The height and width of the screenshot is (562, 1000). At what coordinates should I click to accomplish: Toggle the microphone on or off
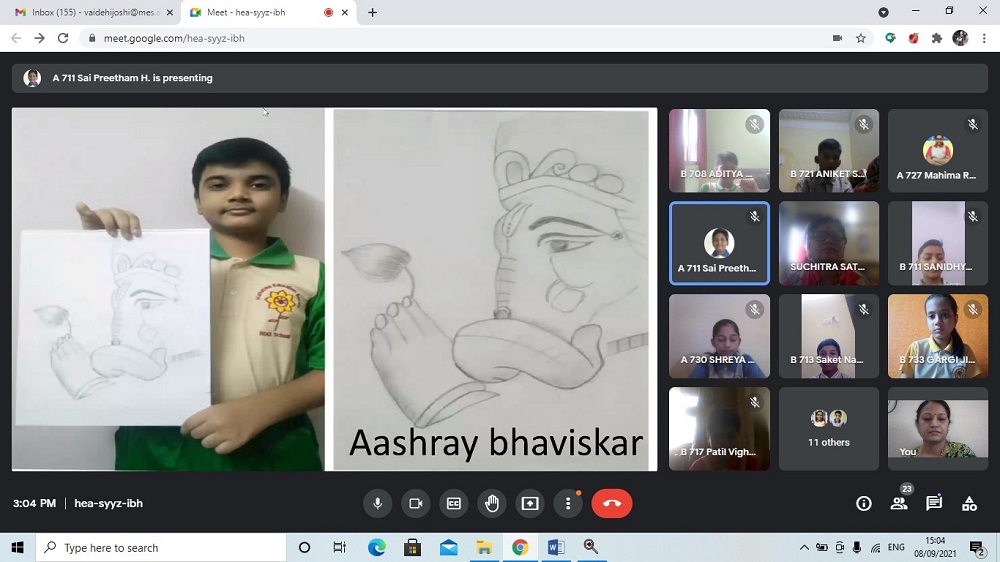[x=377, y=503]
